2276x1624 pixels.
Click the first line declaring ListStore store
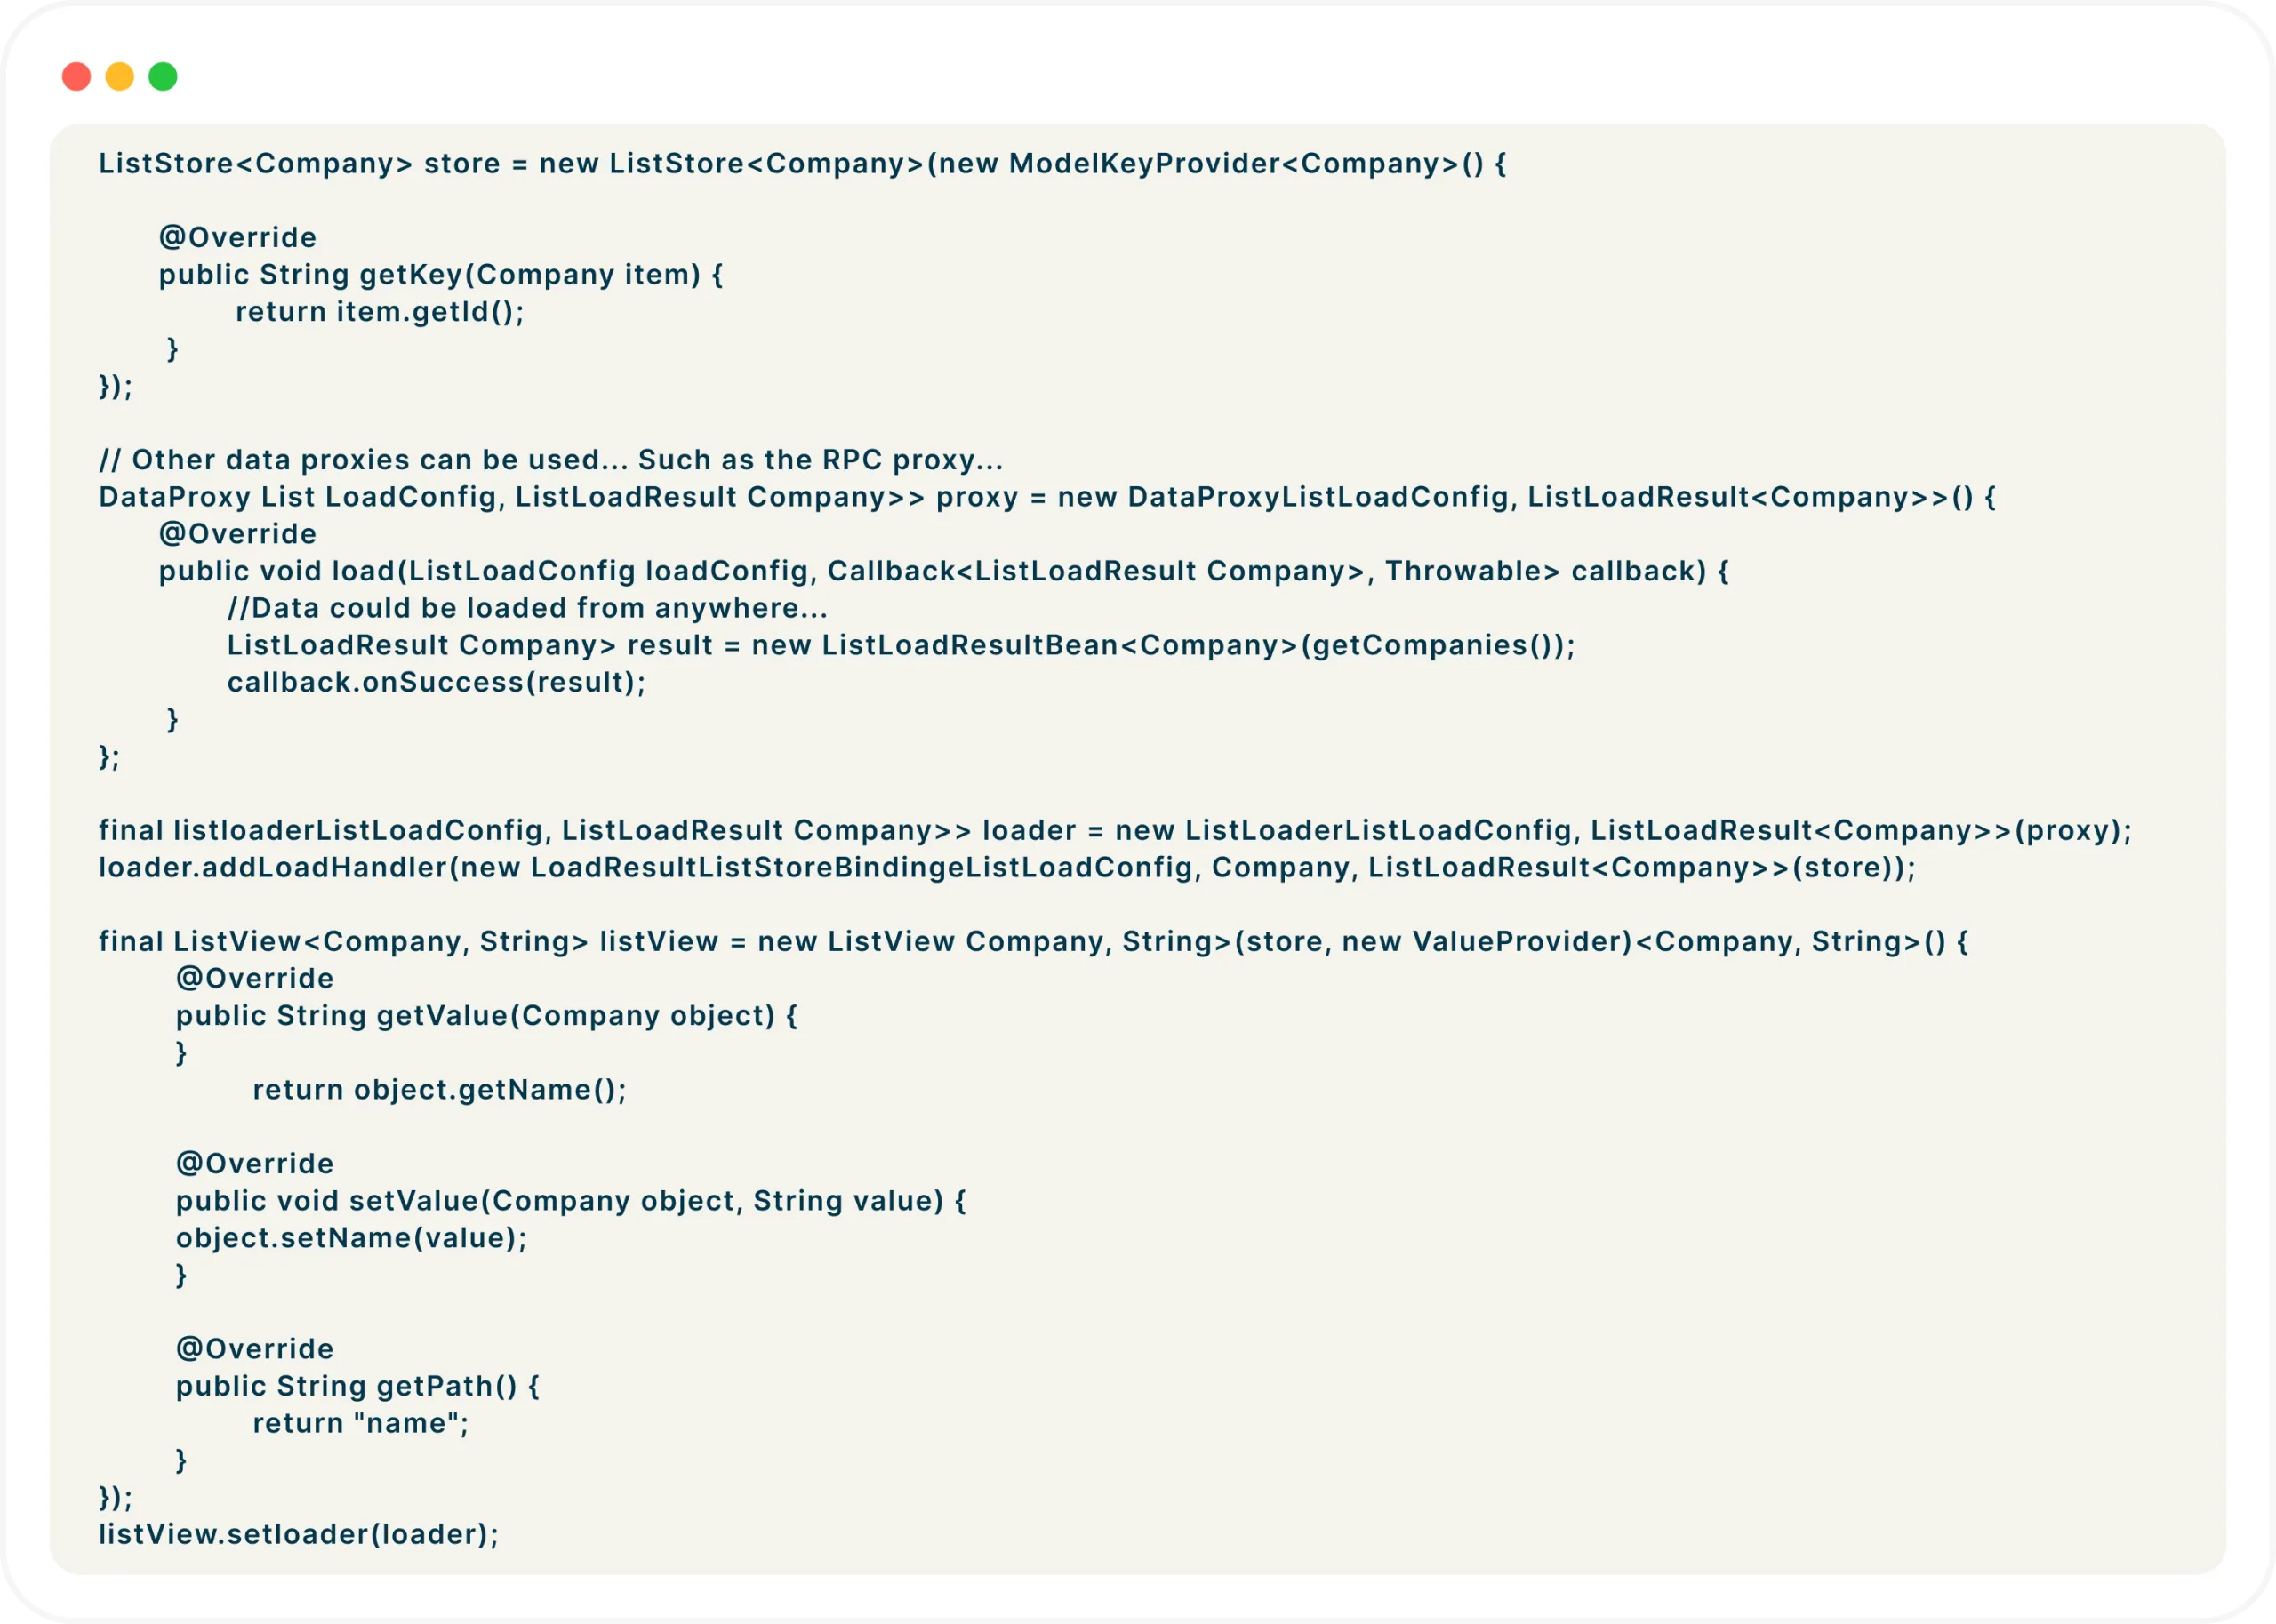click(x=801, y=164)
